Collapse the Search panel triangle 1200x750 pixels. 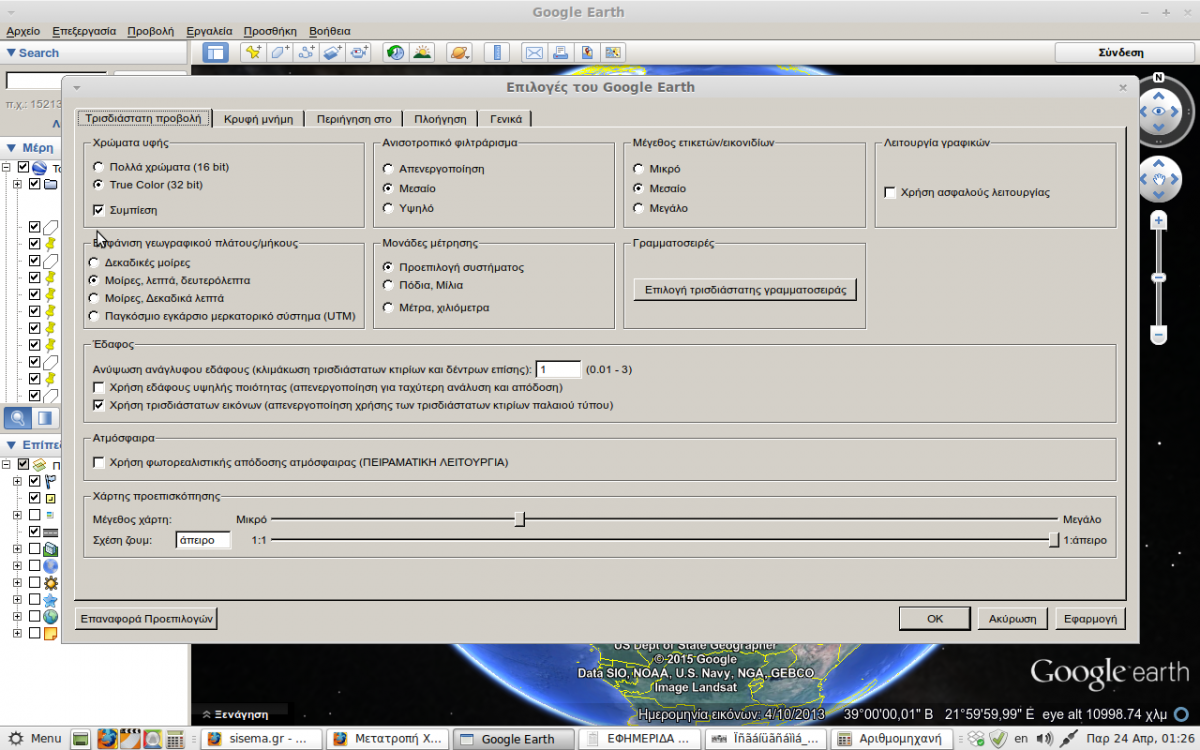click(x=11, y=53)
